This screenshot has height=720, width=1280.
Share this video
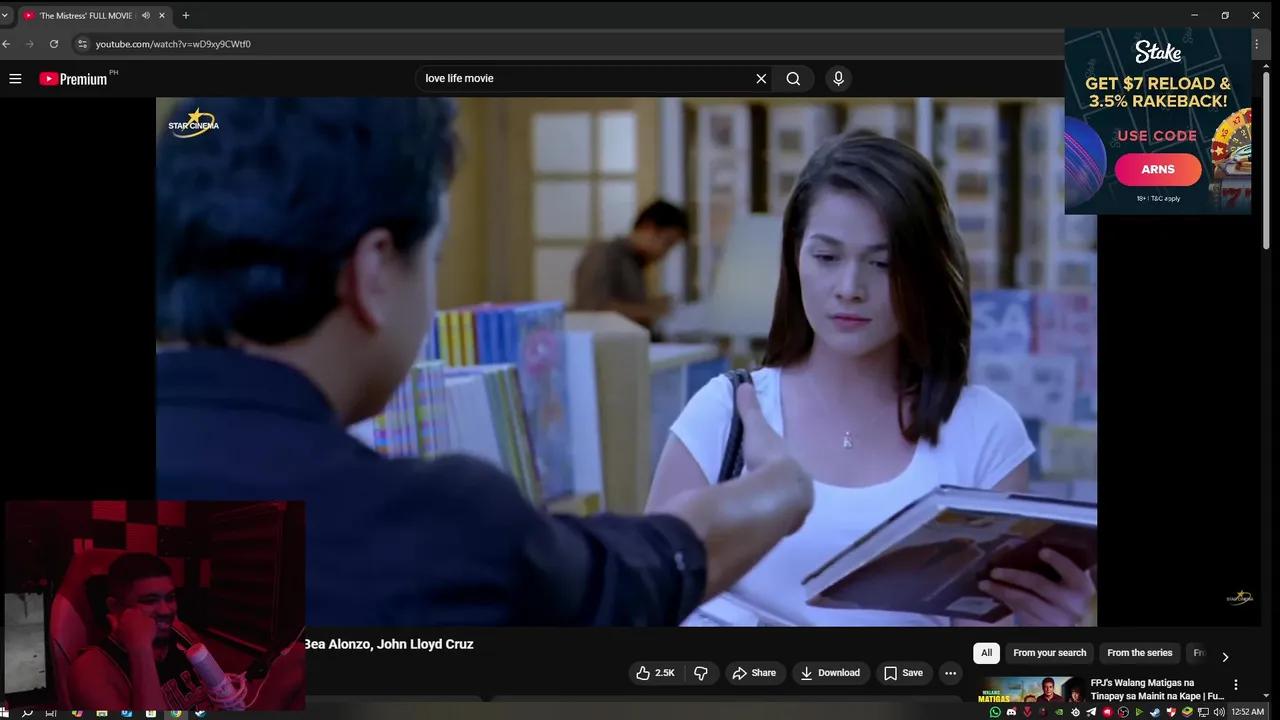[x=754, y=673]
